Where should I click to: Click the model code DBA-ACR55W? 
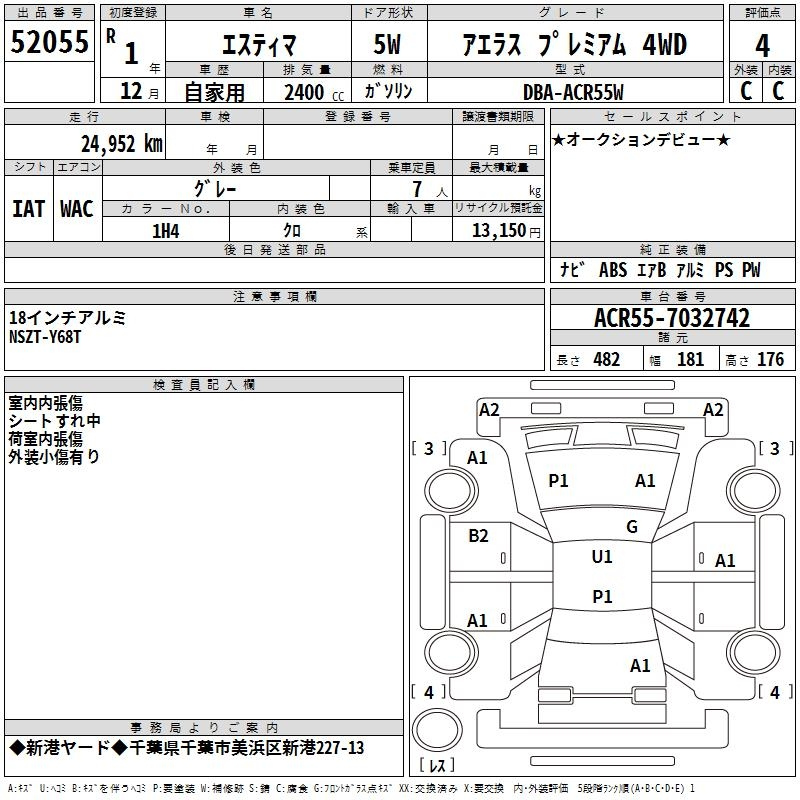[x=573, y=92]
